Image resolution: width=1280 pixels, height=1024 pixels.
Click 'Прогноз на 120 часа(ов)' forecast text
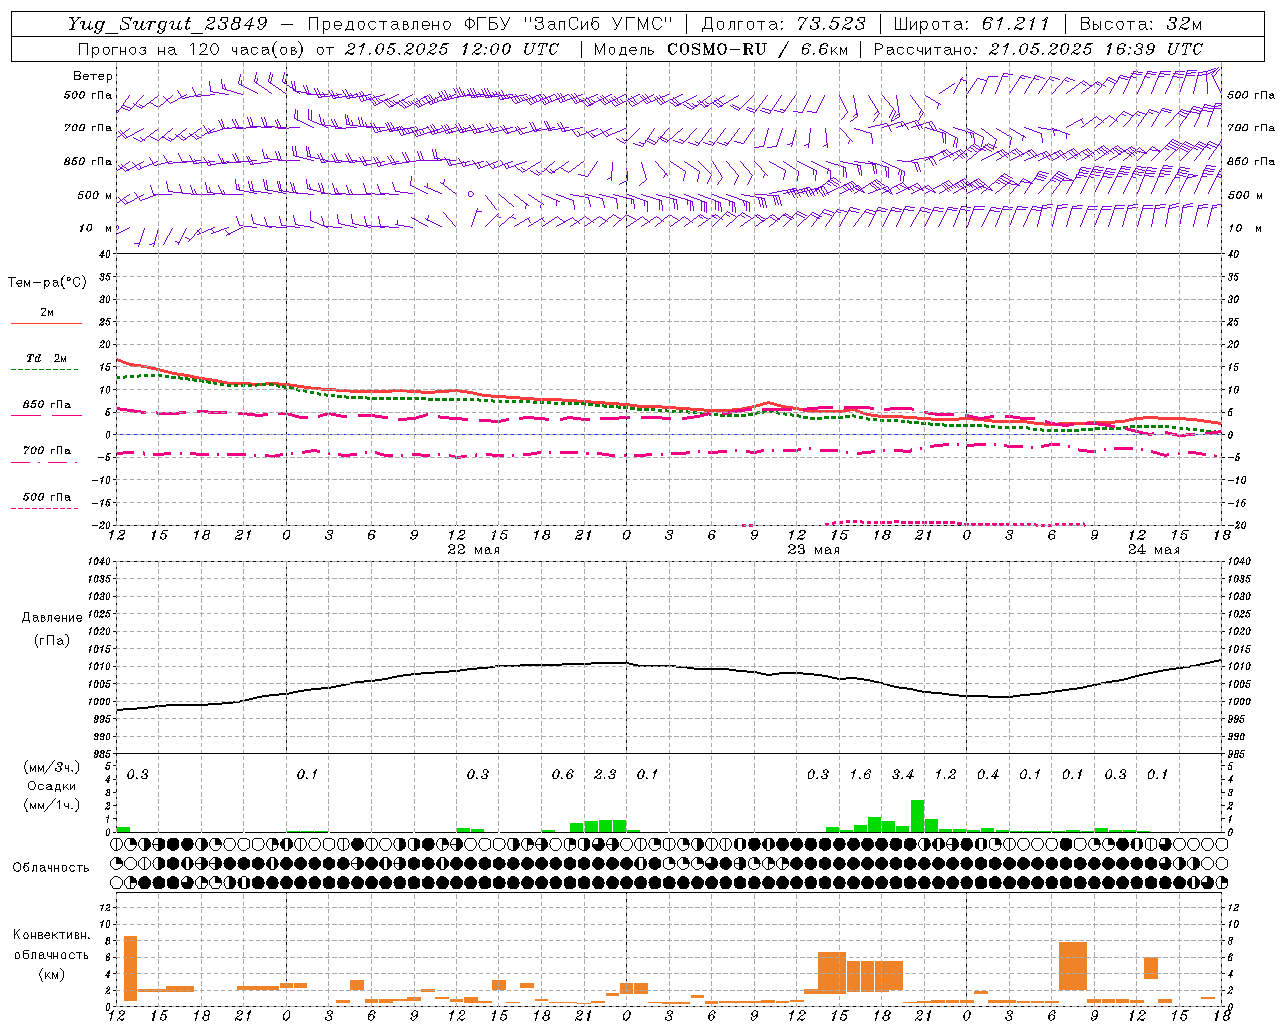(191, 49)
